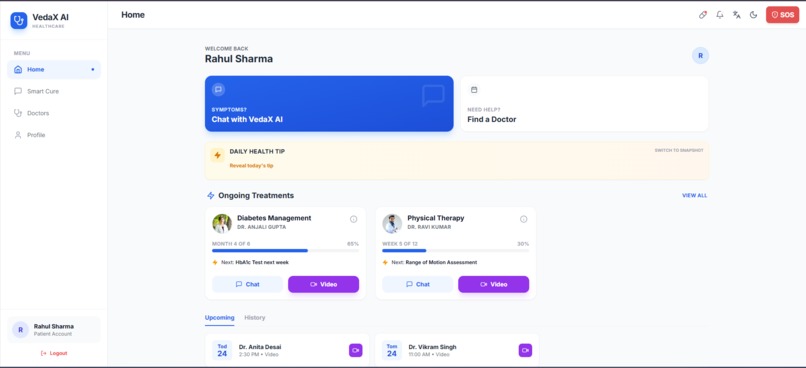Open Smart Cure in the sidebar
The height and width of the screenshot is (368, 806).
coord(54,91)
